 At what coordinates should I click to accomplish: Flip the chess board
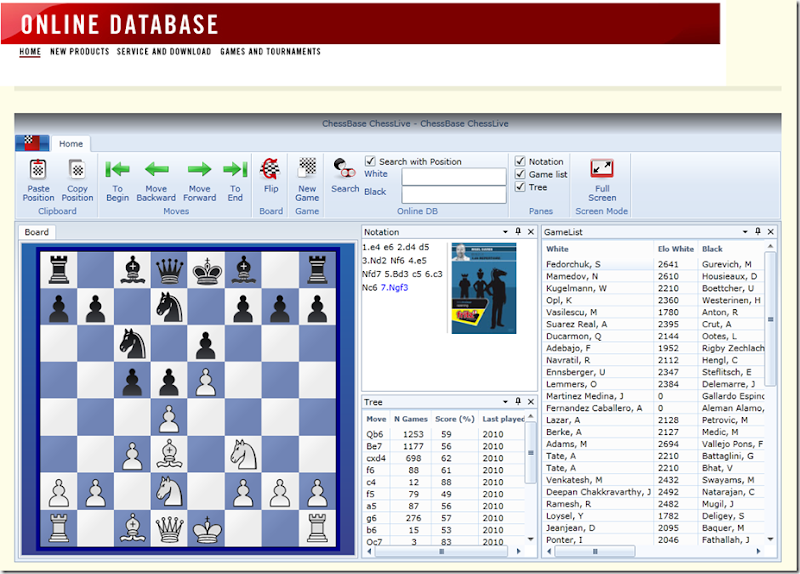270,170
